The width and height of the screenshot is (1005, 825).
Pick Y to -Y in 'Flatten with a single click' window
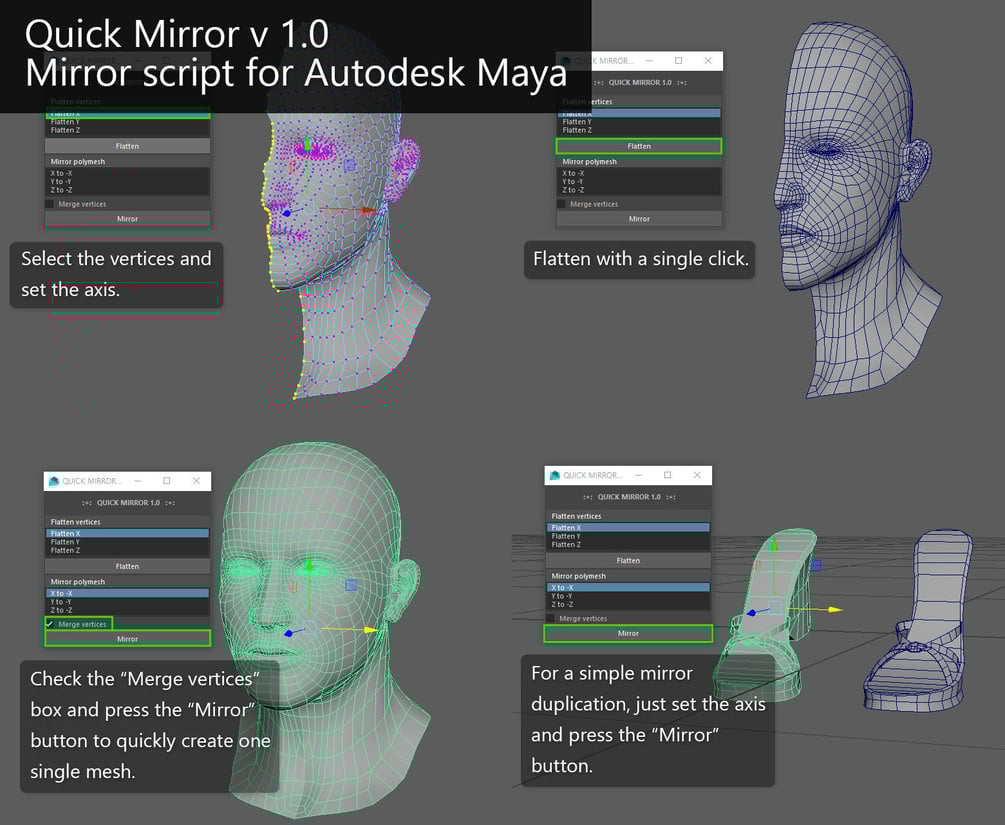pyautogui.click(x=638, y=181)
